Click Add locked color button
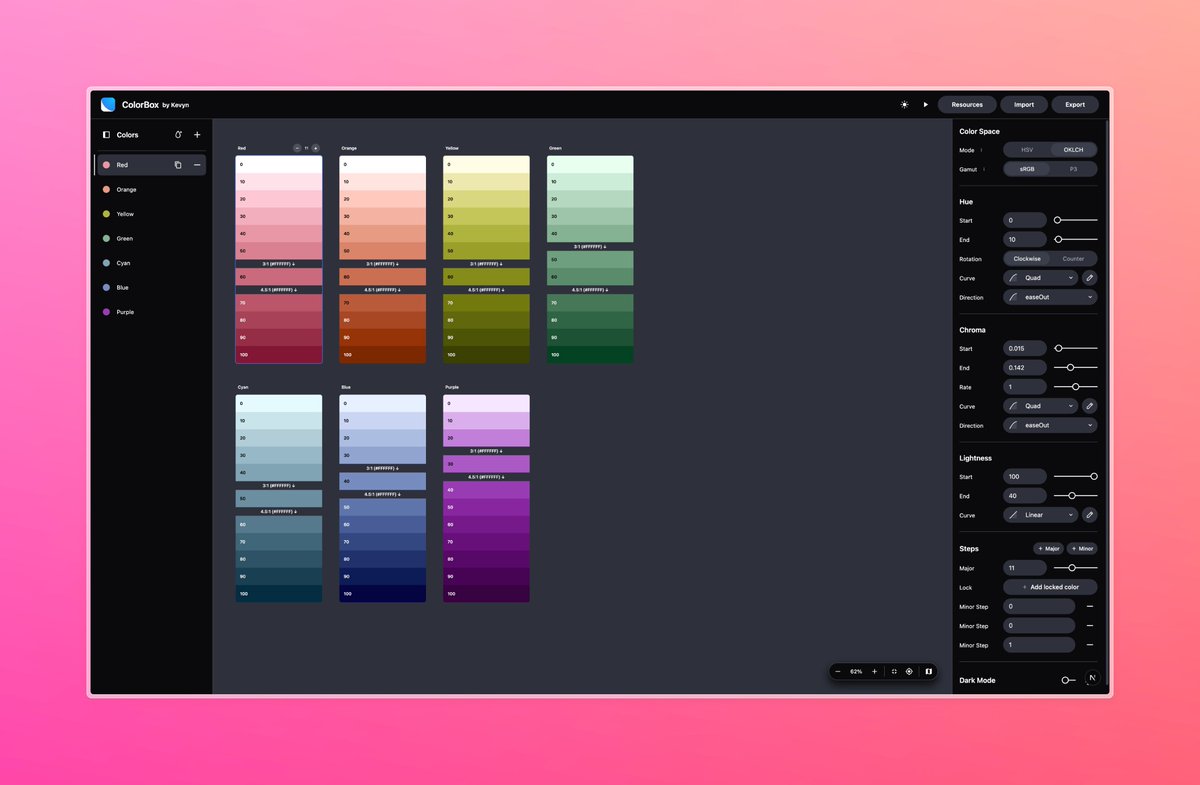The image size is (1200, 785). [1050, 587]
